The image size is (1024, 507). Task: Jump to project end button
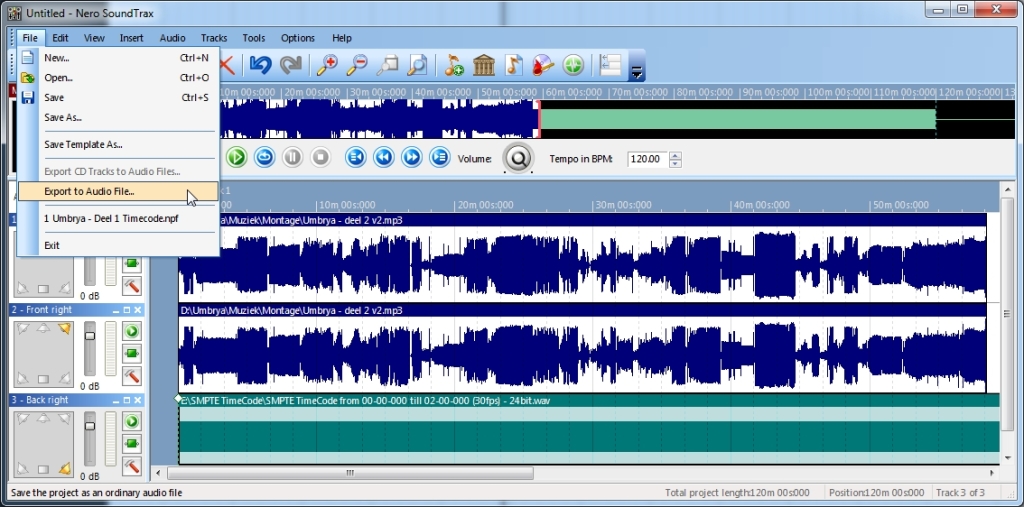440,157
